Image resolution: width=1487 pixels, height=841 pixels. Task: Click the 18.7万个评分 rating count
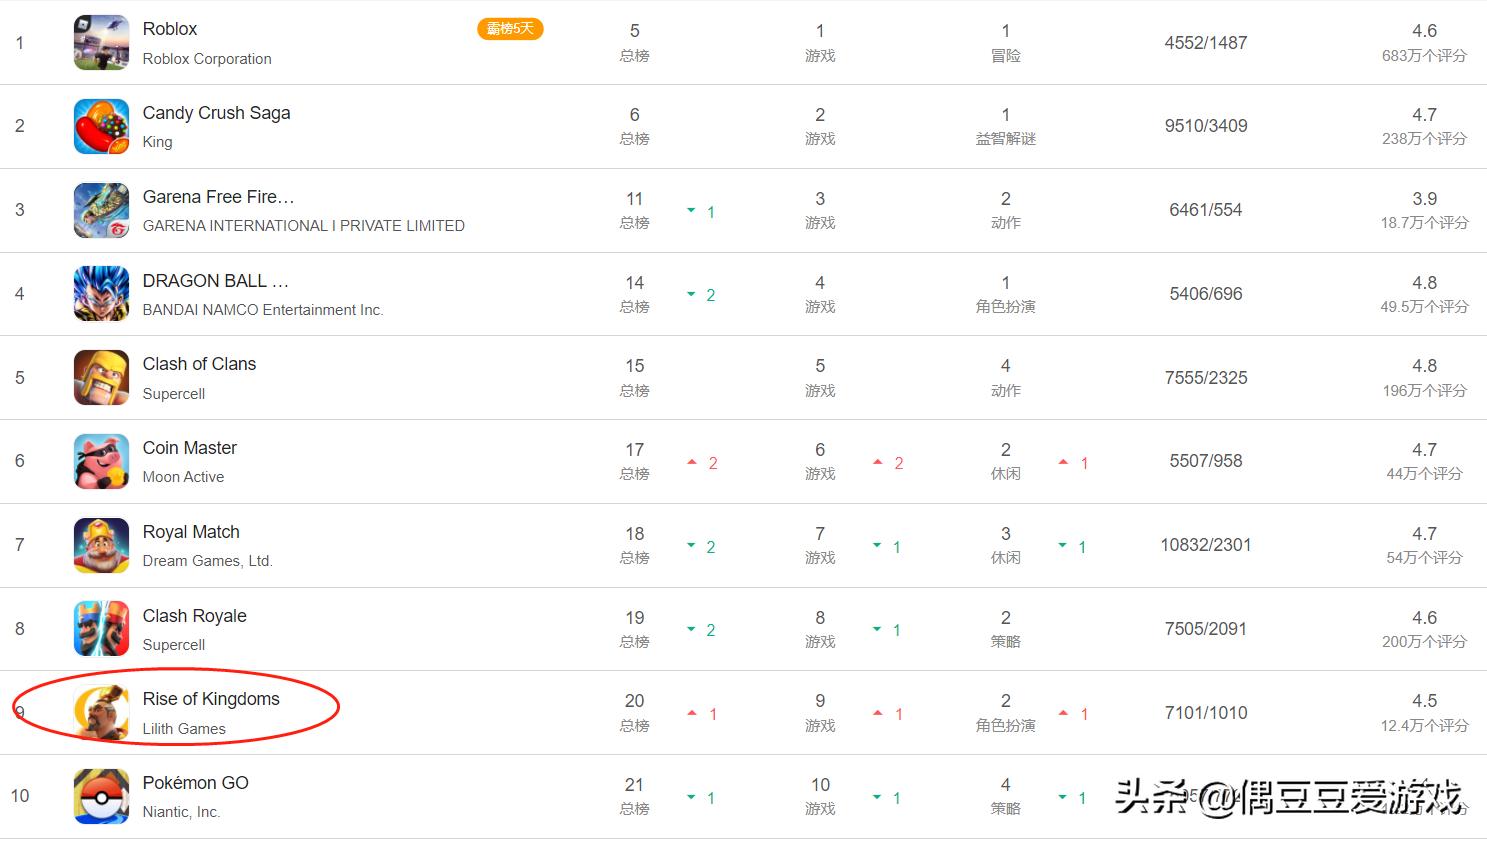click(x=1425, y=223)
